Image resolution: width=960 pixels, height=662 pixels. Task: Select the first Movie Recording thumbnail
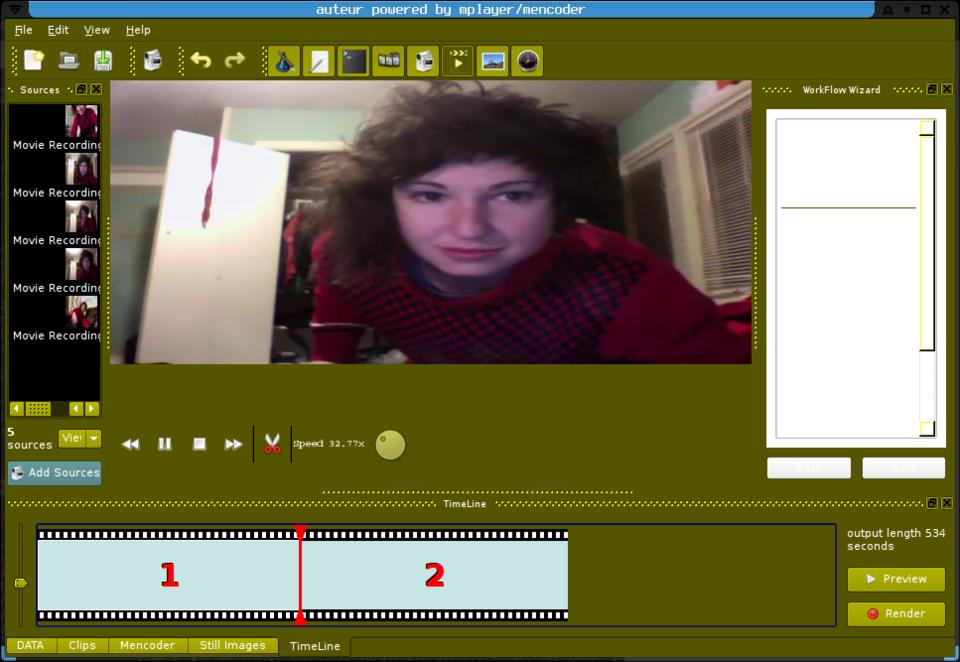[81, 122]
